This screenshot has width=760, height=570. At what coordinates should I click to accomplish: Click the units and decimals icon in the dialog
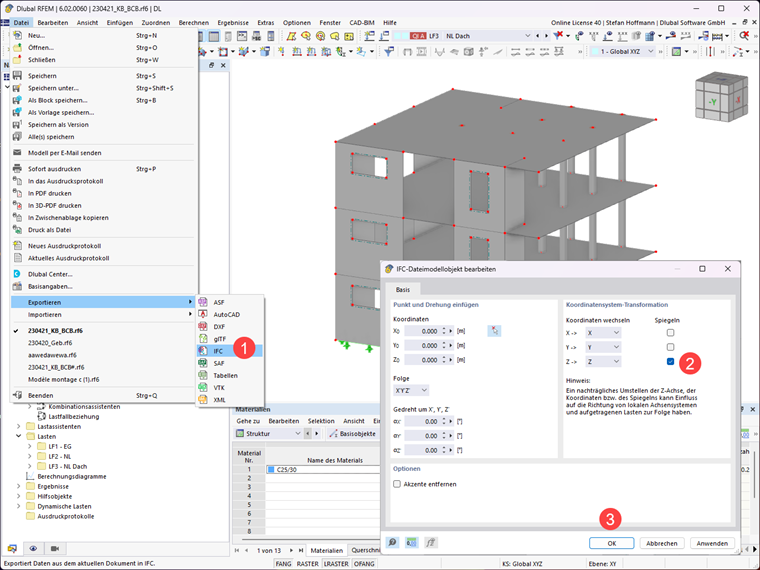coord(412,543)
